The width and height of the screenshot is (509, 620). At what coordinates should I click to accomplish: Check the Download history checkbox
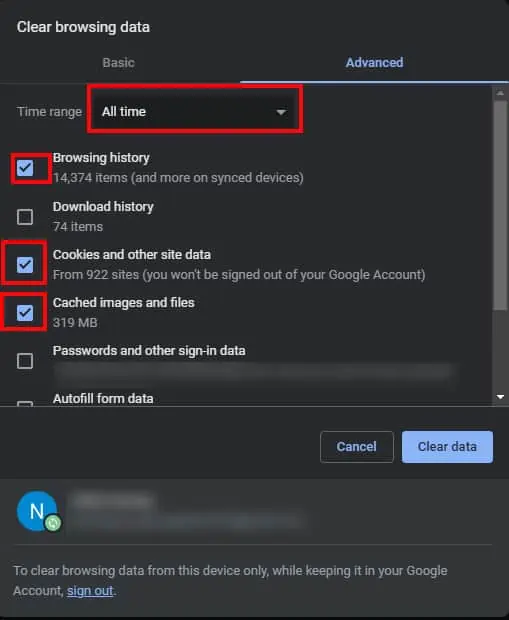(x=25, y=217)
